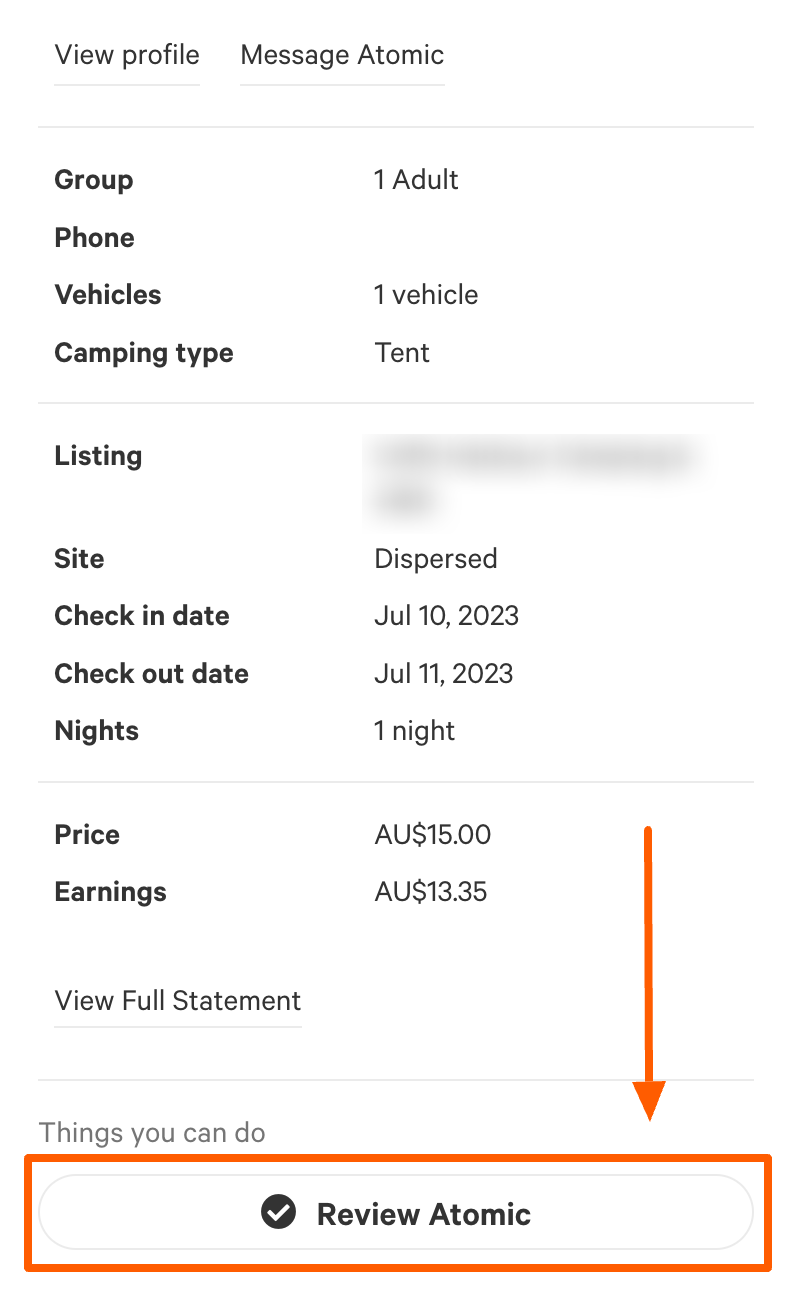Click the Earnings label
Viewport: 794px width, 1290px height.
(111, 892)
